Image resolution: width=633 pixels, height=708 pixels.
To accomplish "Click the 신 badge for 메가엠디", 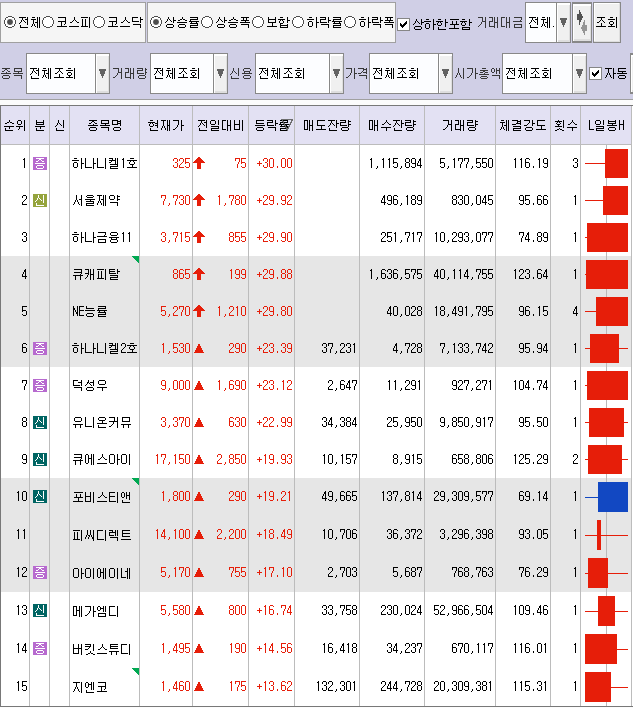I will (40, 610).
